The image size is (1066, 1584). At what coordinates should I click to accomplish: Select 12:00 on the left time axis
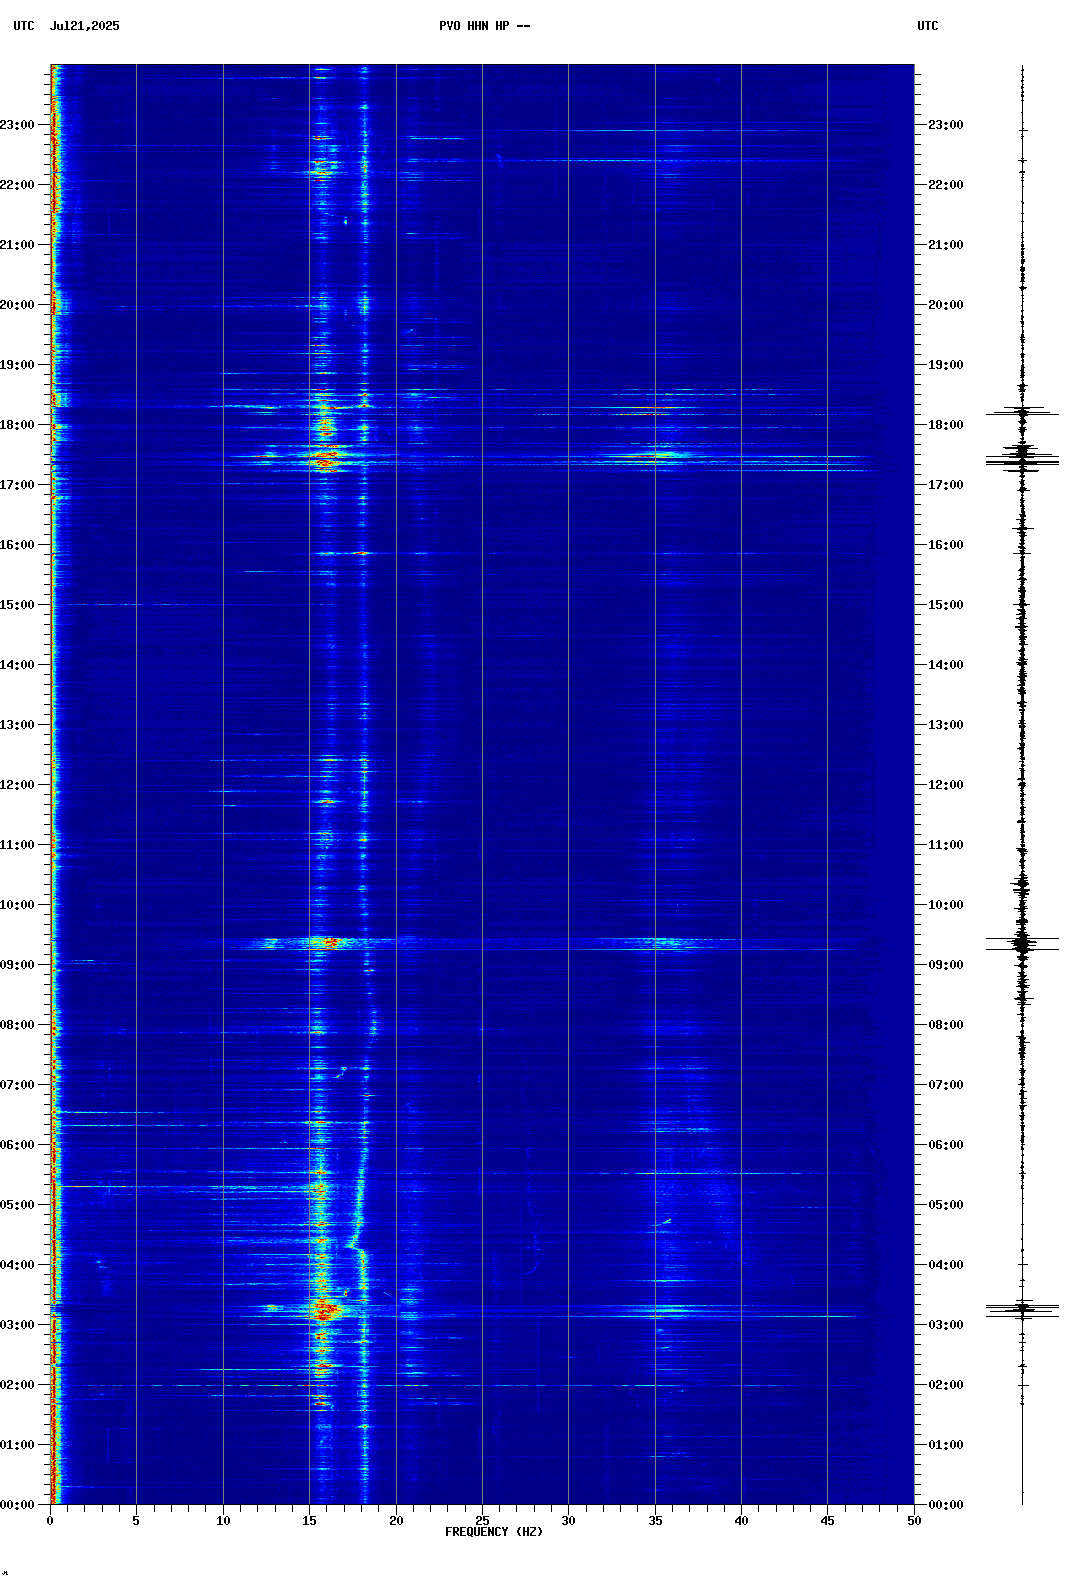click(x=17, y=785)
